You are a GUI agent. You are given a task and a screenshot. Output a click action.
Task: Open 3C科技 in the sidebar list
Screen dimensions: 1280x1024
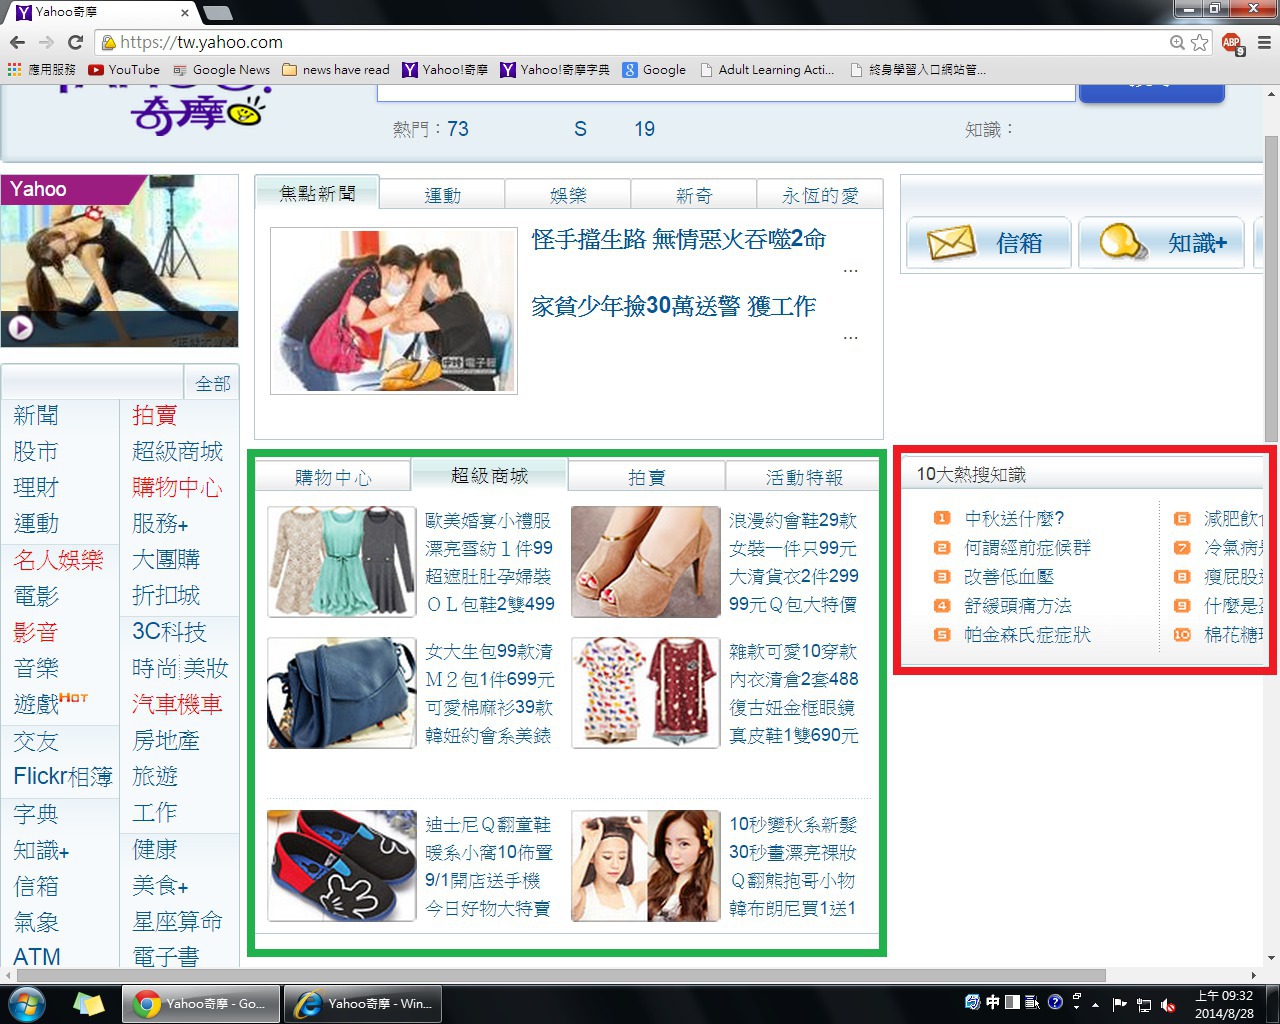[x=169, y=631]
